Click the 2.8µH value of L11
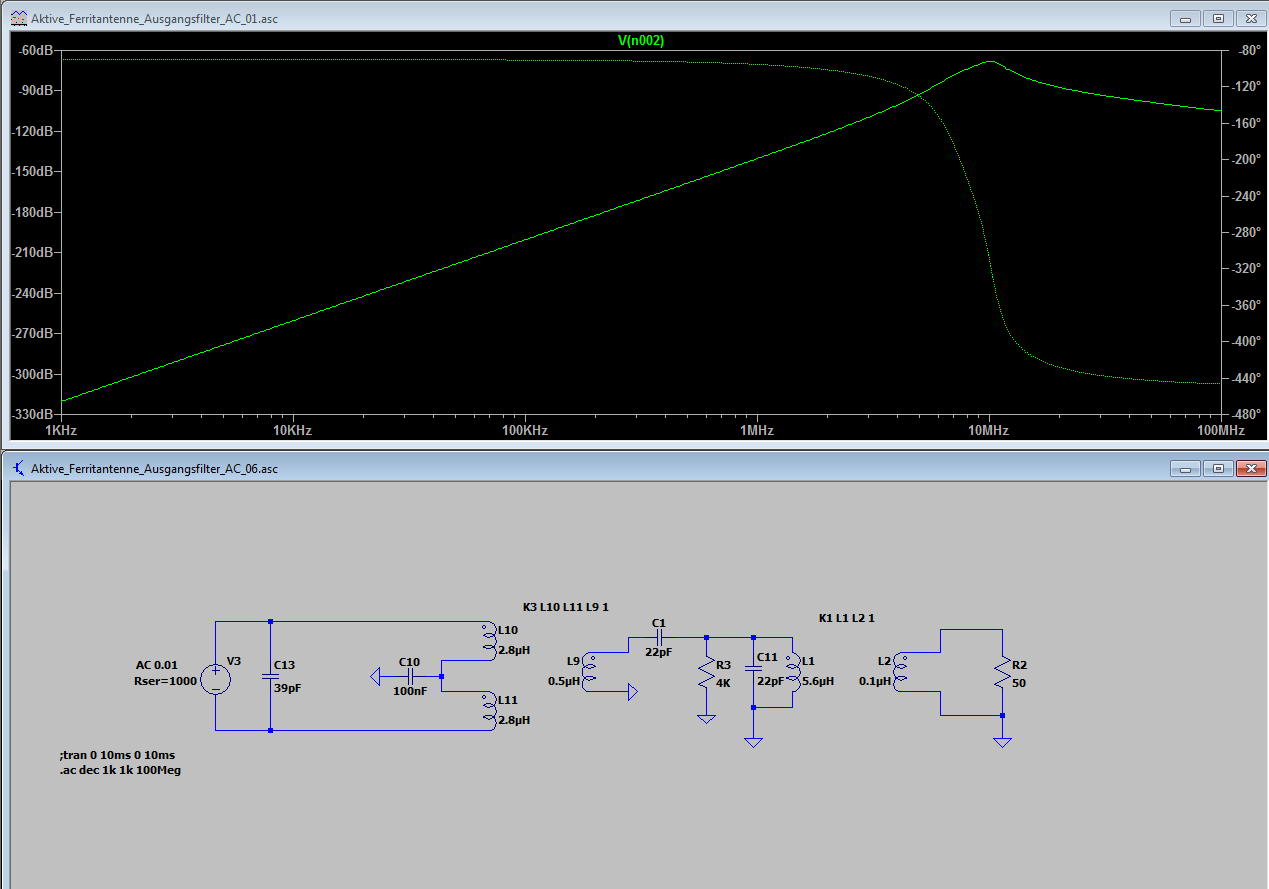Viewport: 1269px width, 889px height. click(514, 719)
